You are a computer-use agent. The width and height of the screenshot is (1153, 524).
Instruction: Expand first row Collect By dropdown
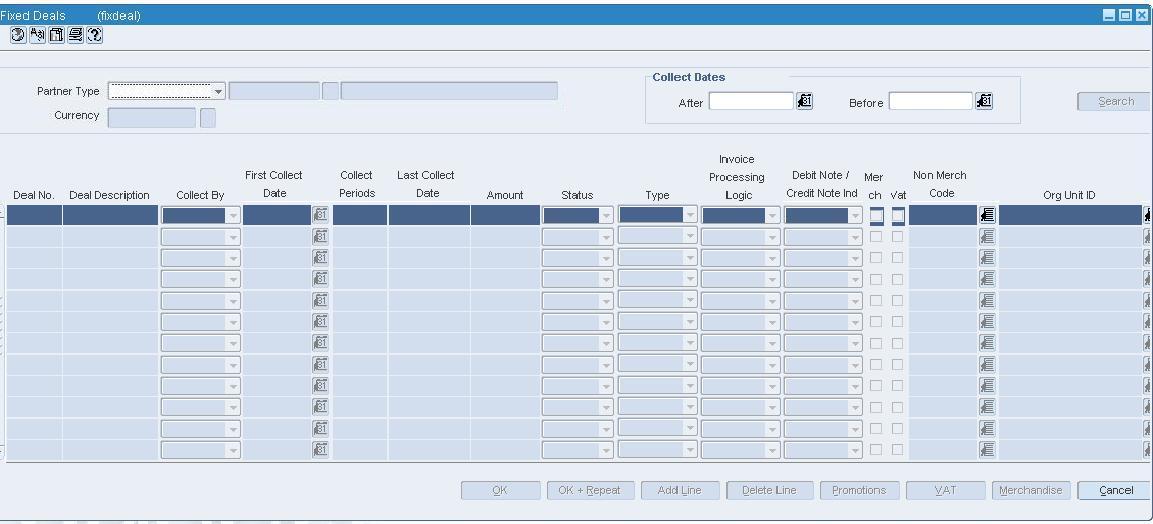pyautogui.click(x=233, y=215)
